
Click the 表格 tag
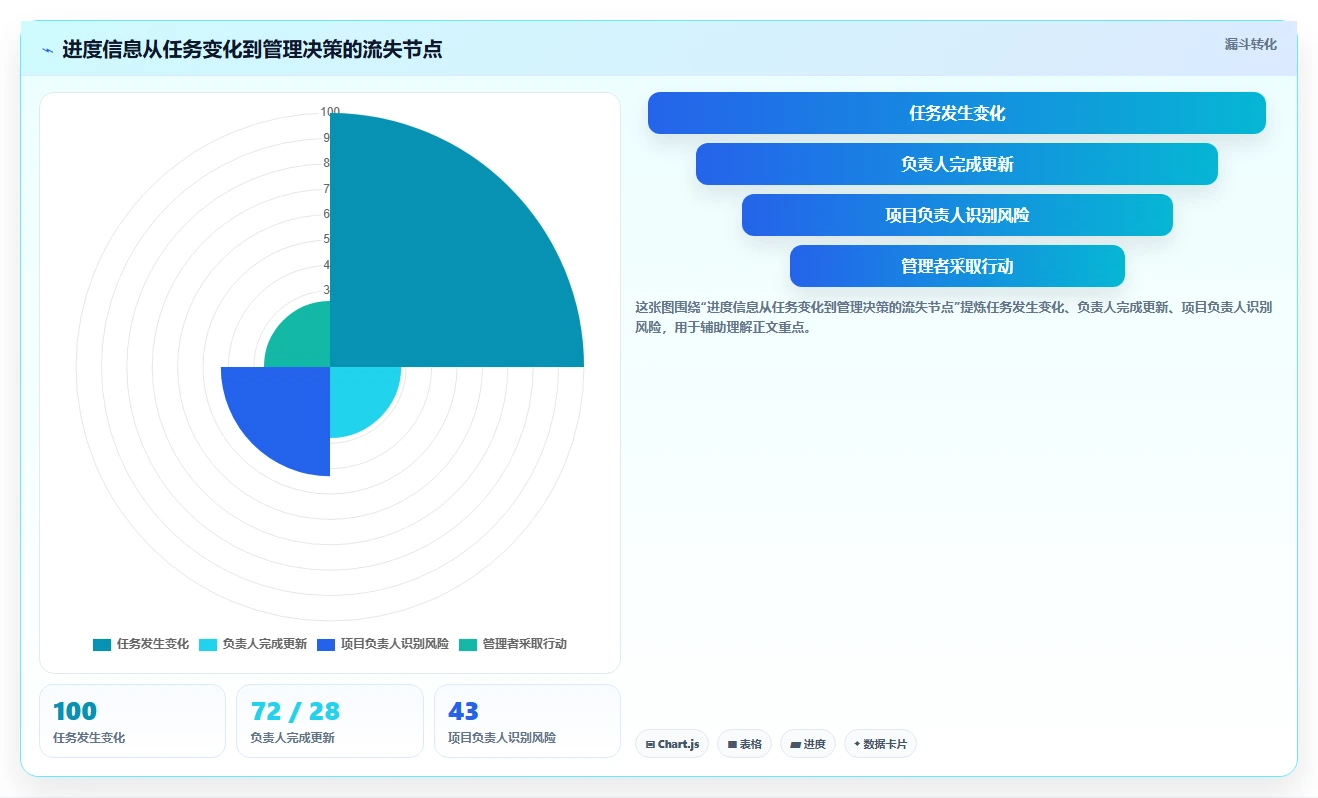point(744,744)
